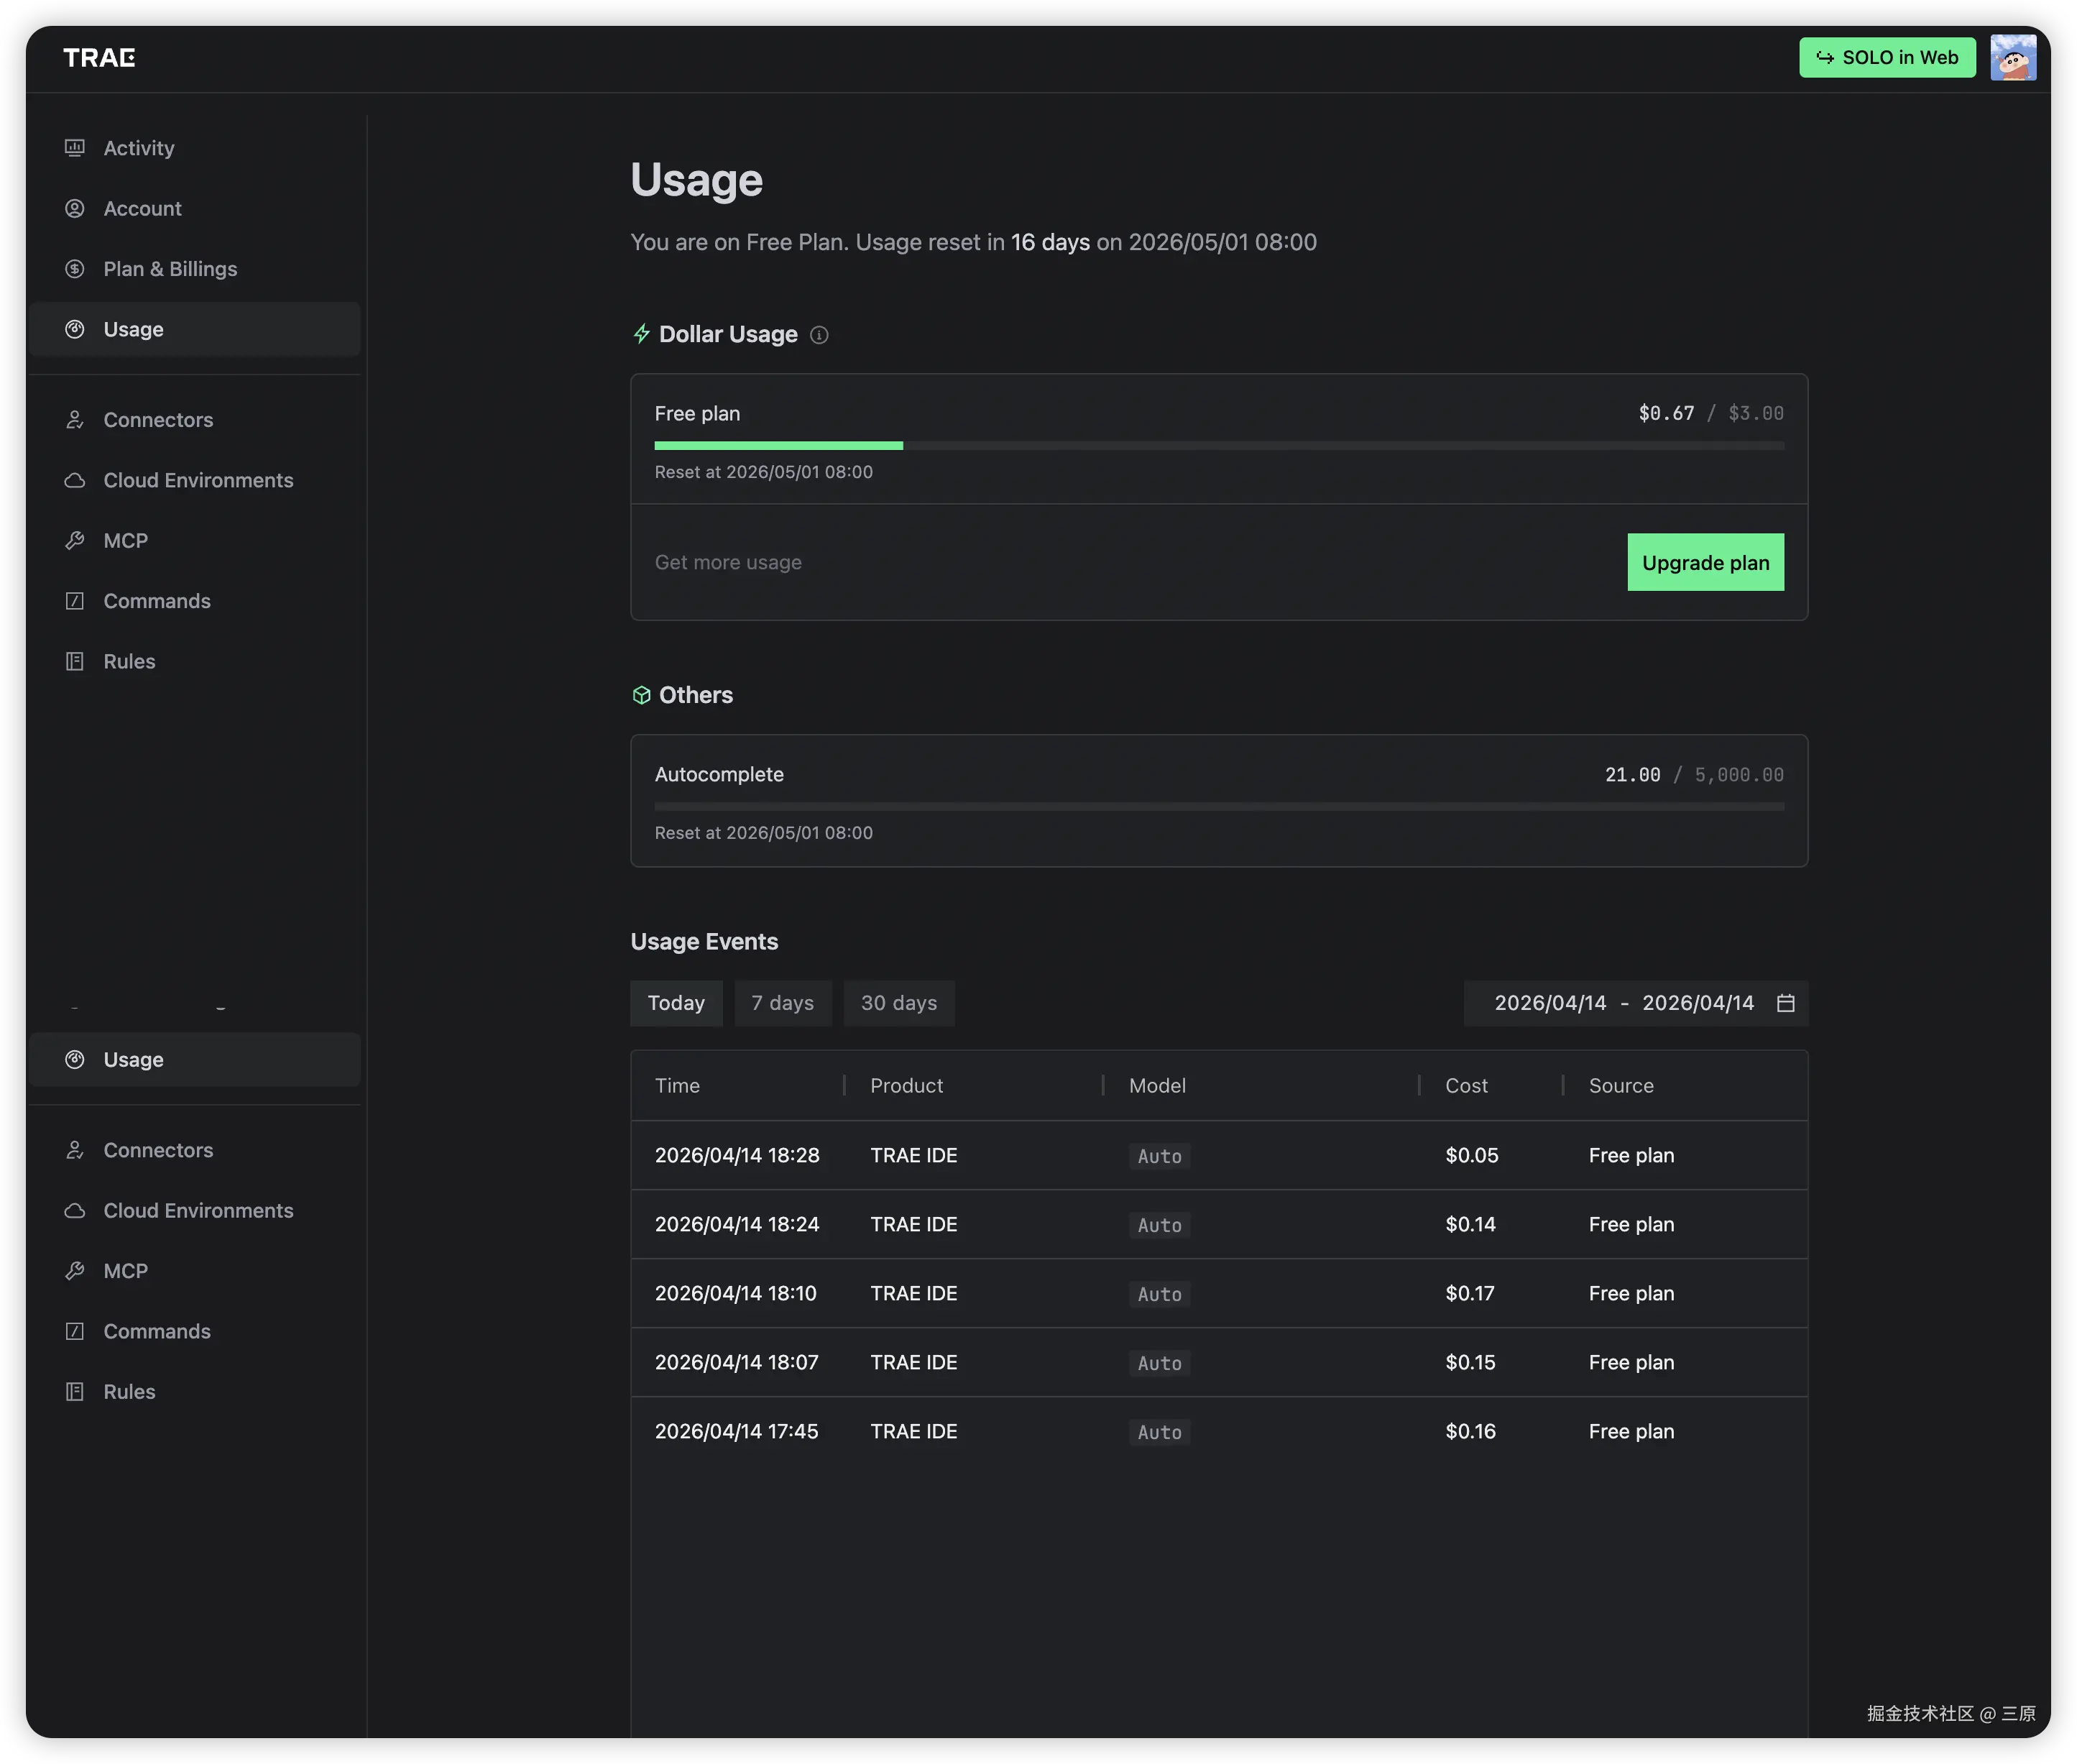Click the MCP wrench icon in upper sidebar

click(x=75, y=541)
